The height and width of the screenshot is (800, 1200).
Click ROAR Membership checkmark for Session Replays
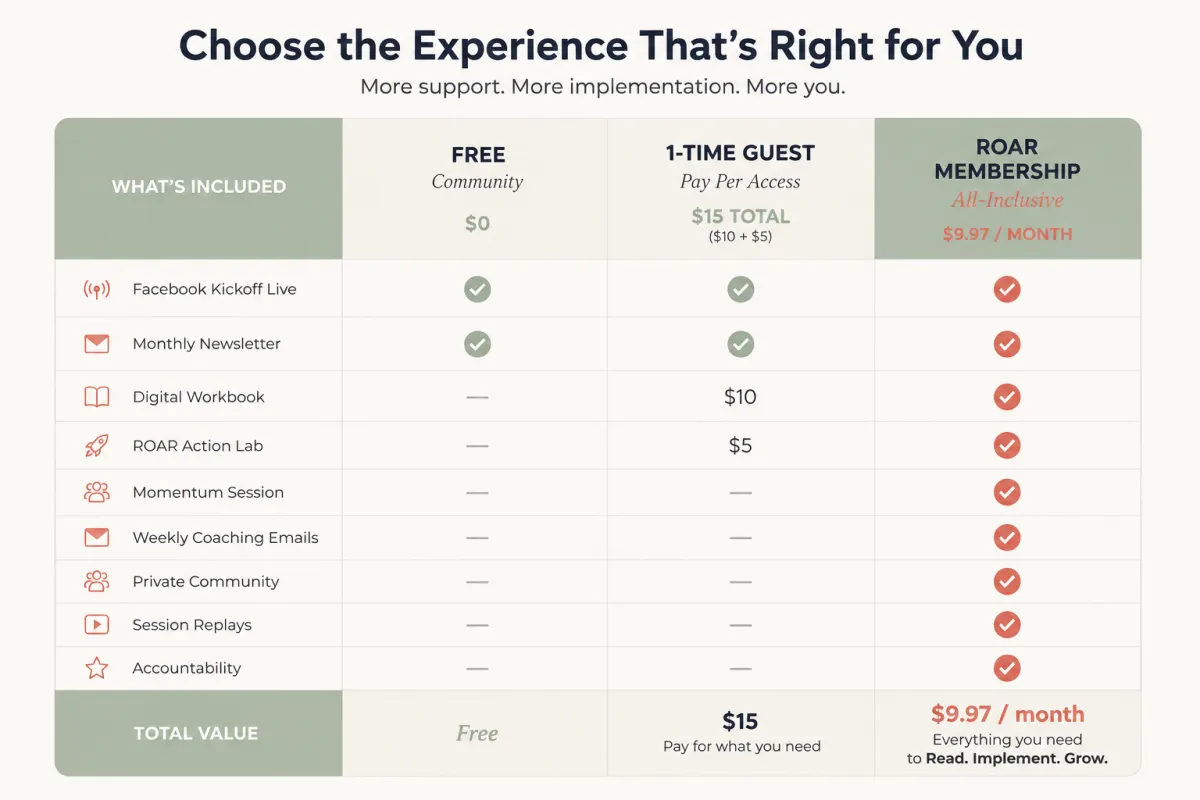(1007, 625)
